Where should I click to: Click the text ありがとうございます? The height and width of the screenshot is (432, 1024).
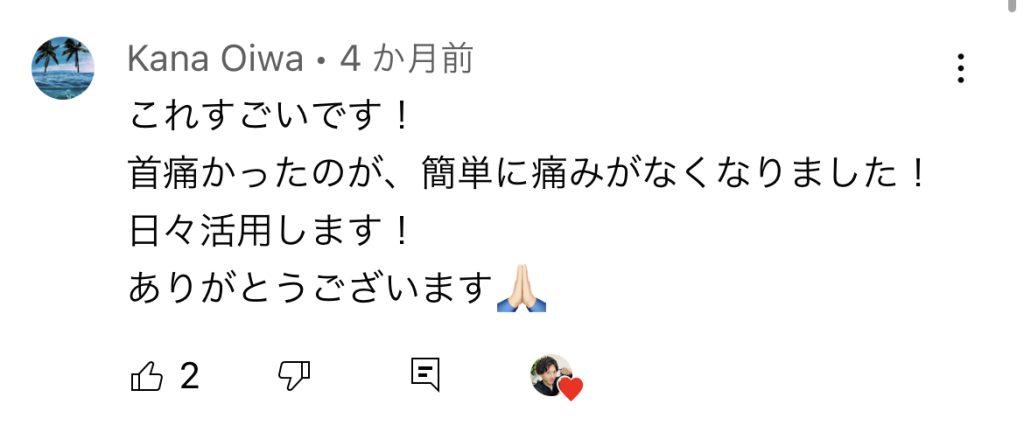pyautogui.click(x=310, y=288)
